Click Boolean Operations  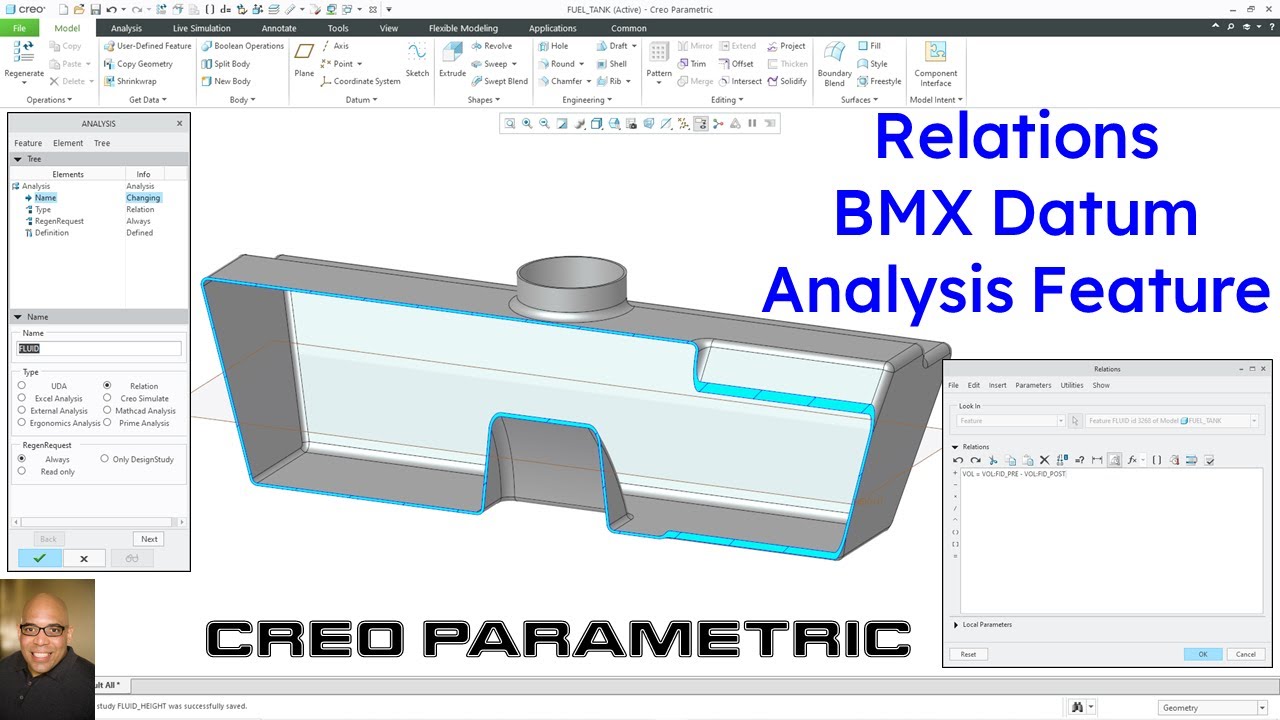(x=242, y=46)
